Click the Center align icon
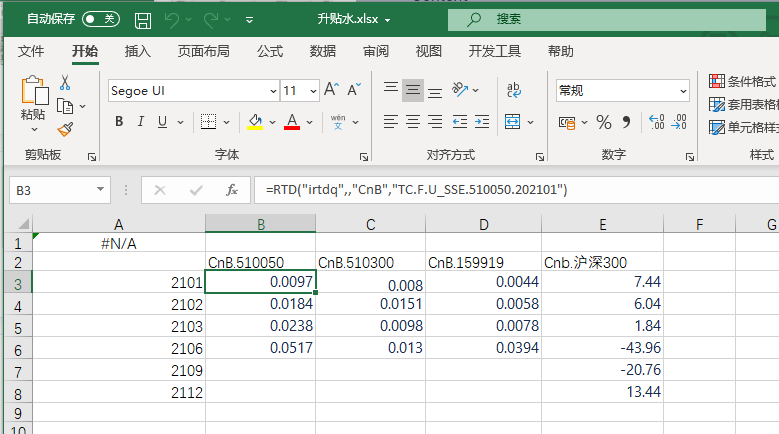Viewport: 779px width, 434px height. [x=413, y=121]
